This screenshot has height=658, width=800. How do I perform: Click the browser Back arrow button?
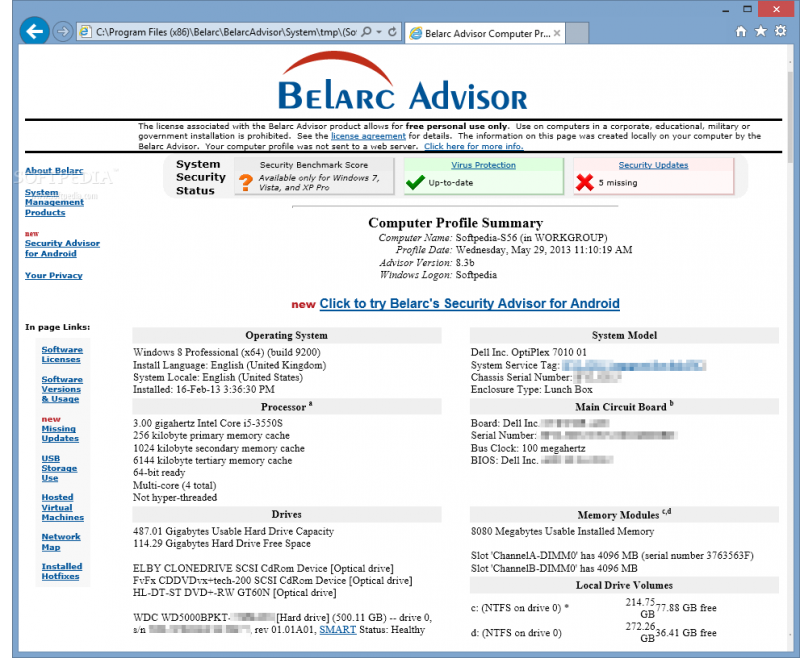(x=34, y=32)
